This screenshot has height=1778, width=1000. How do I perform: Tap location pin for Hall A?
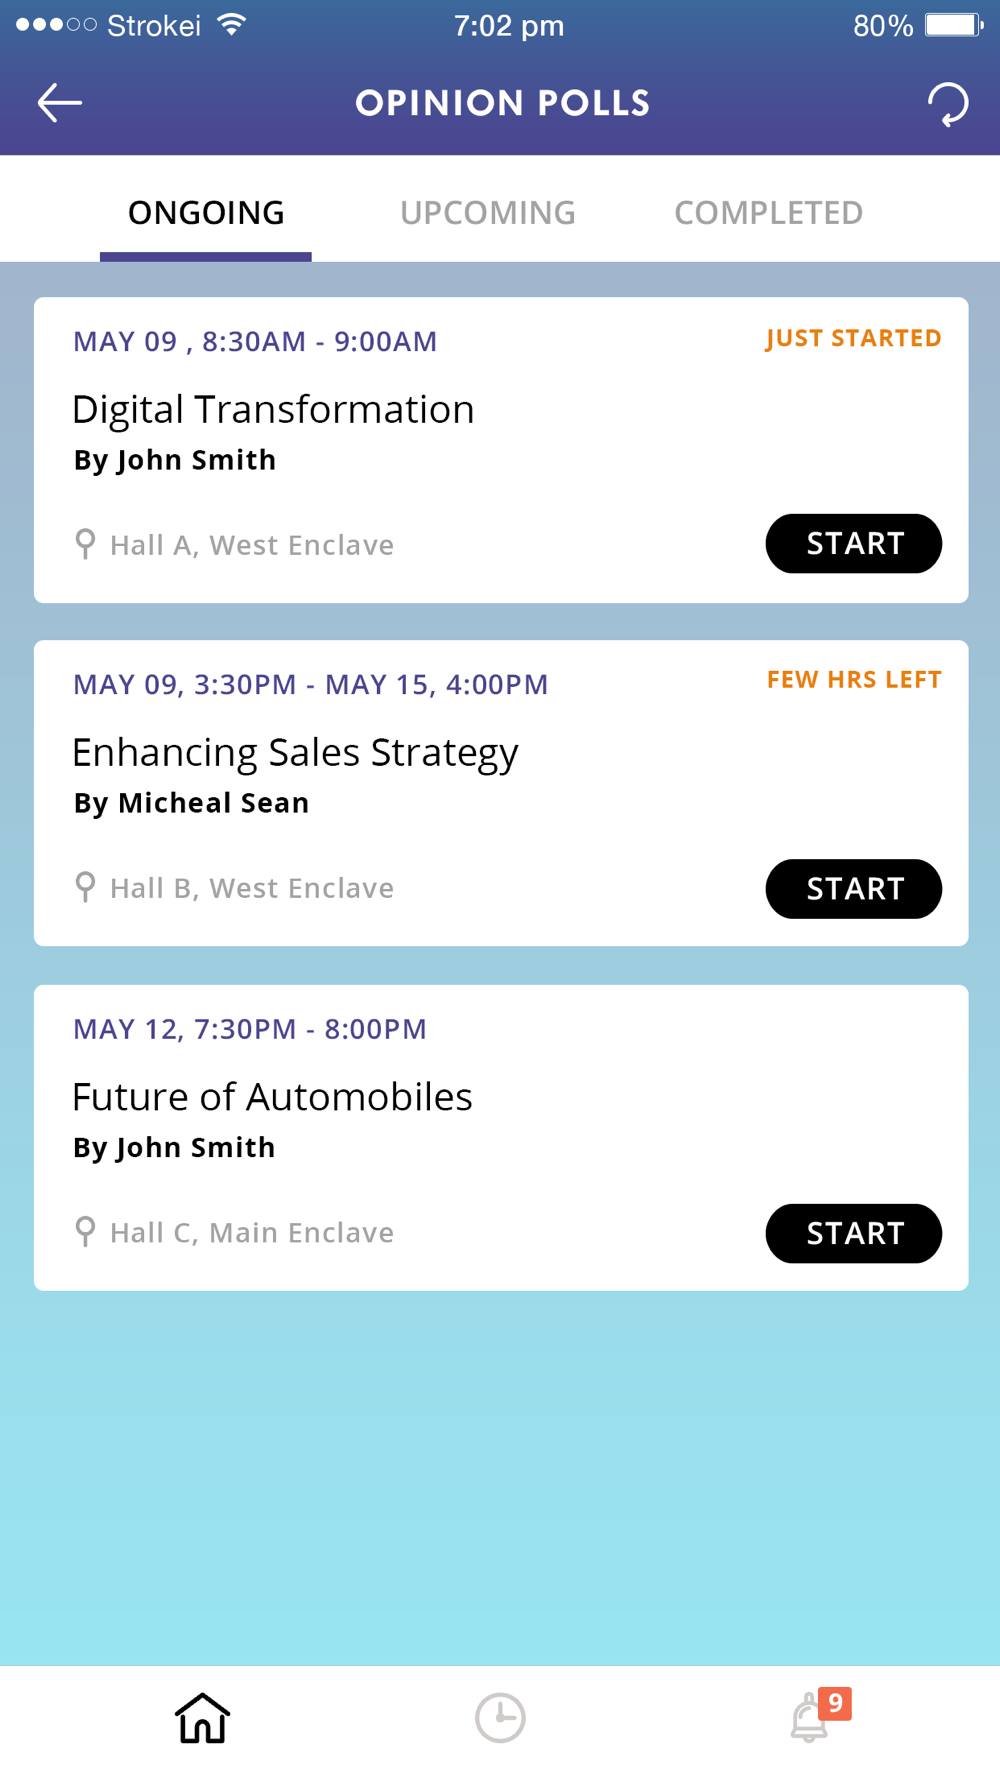[x=86, y=544]
